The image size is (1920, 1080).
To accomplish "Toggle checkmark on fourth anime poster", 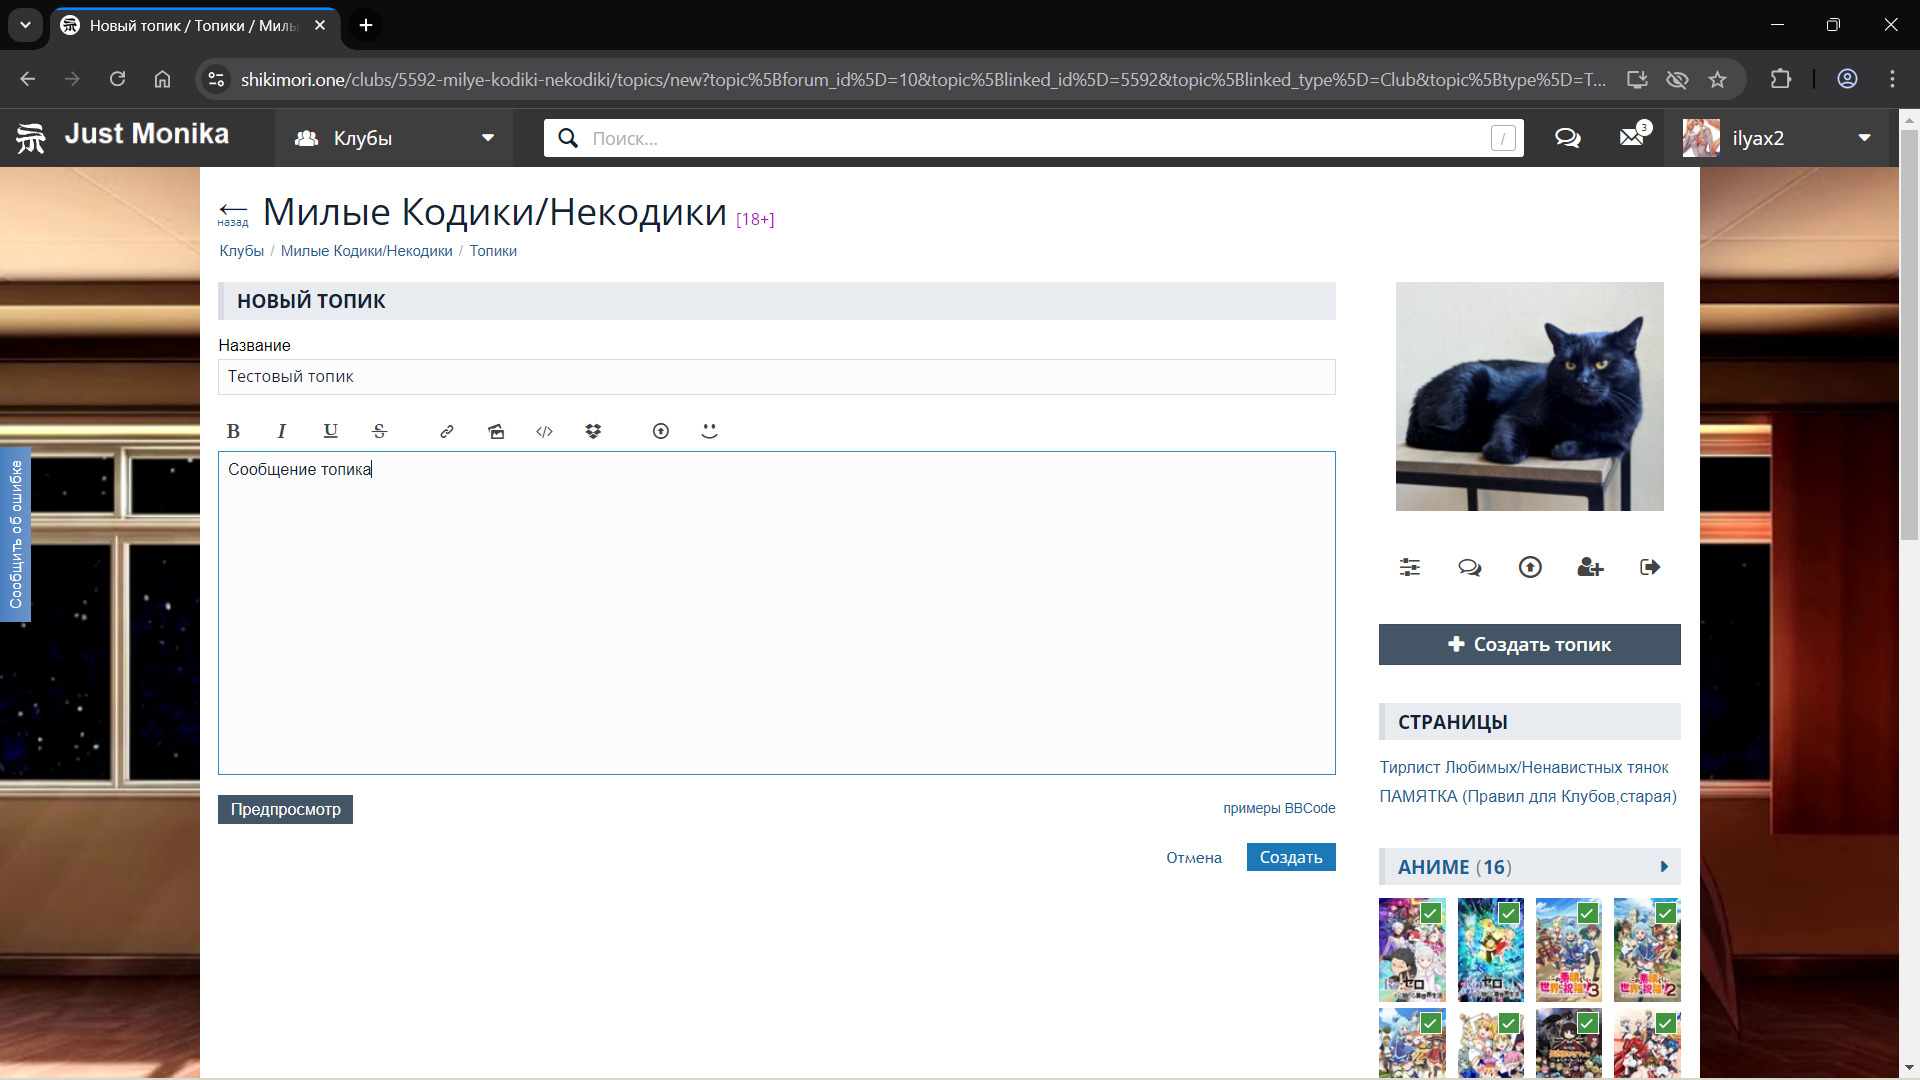I will [x=1665, y=913].
